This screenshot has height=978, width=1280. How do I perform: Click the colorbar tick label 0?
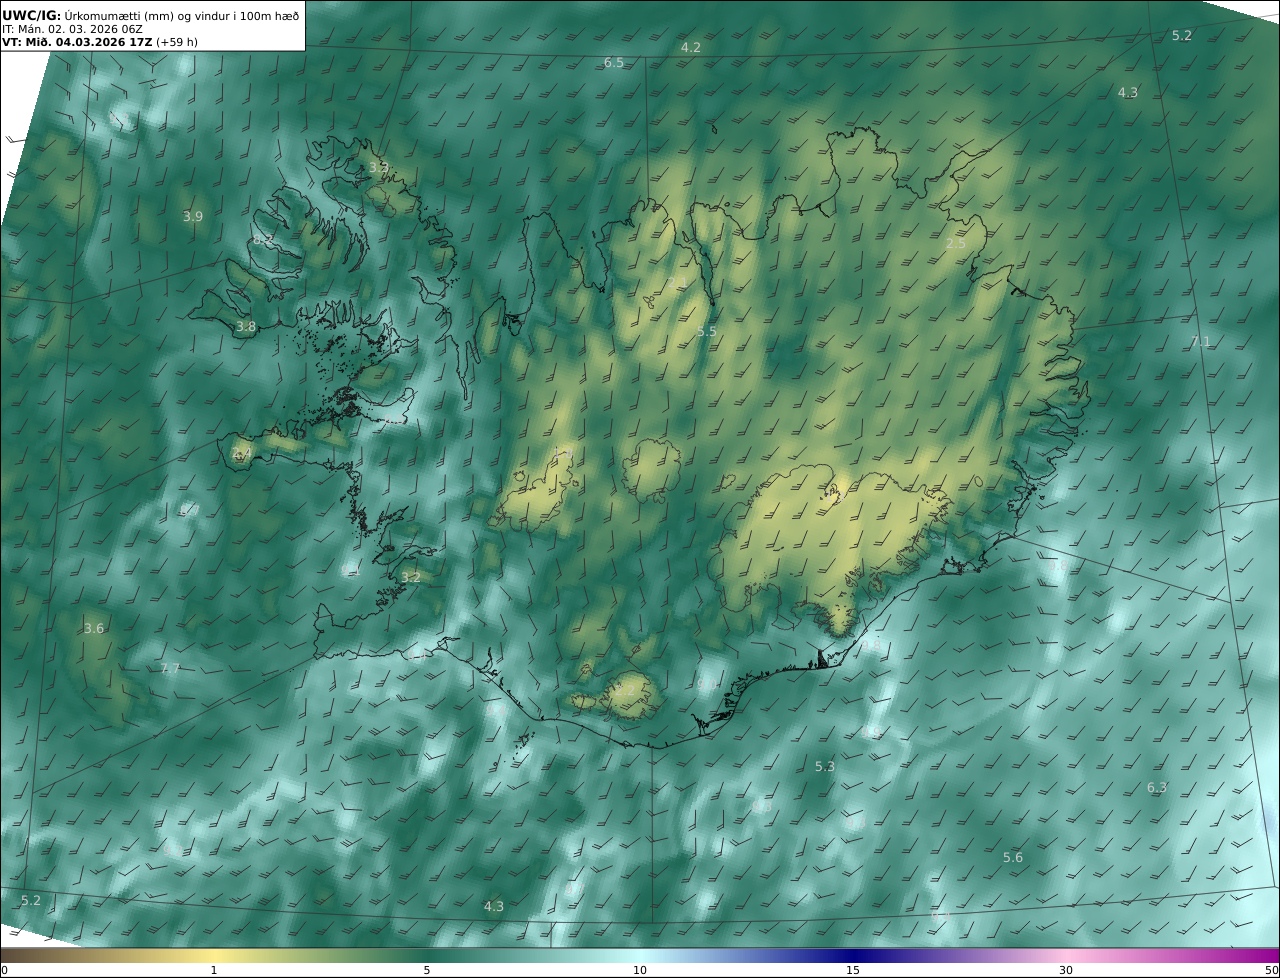coord(4,970)
